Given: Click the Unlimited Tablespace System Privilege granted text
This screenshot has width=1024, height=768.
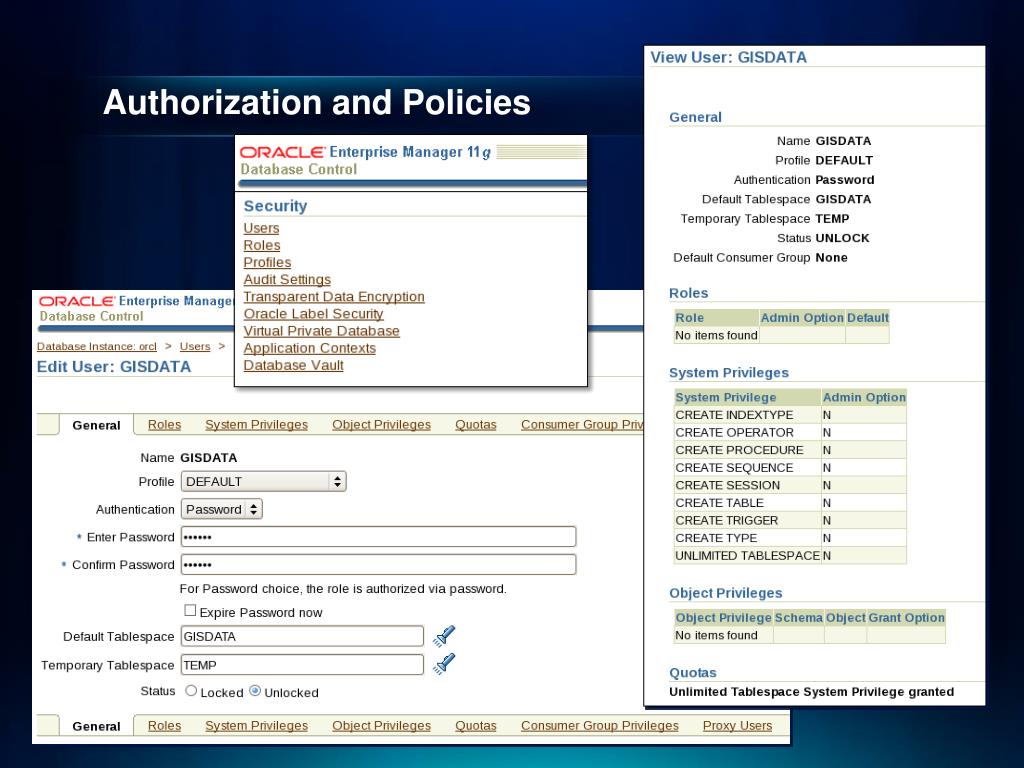Looking at the screenshot, I should [811, 692].
